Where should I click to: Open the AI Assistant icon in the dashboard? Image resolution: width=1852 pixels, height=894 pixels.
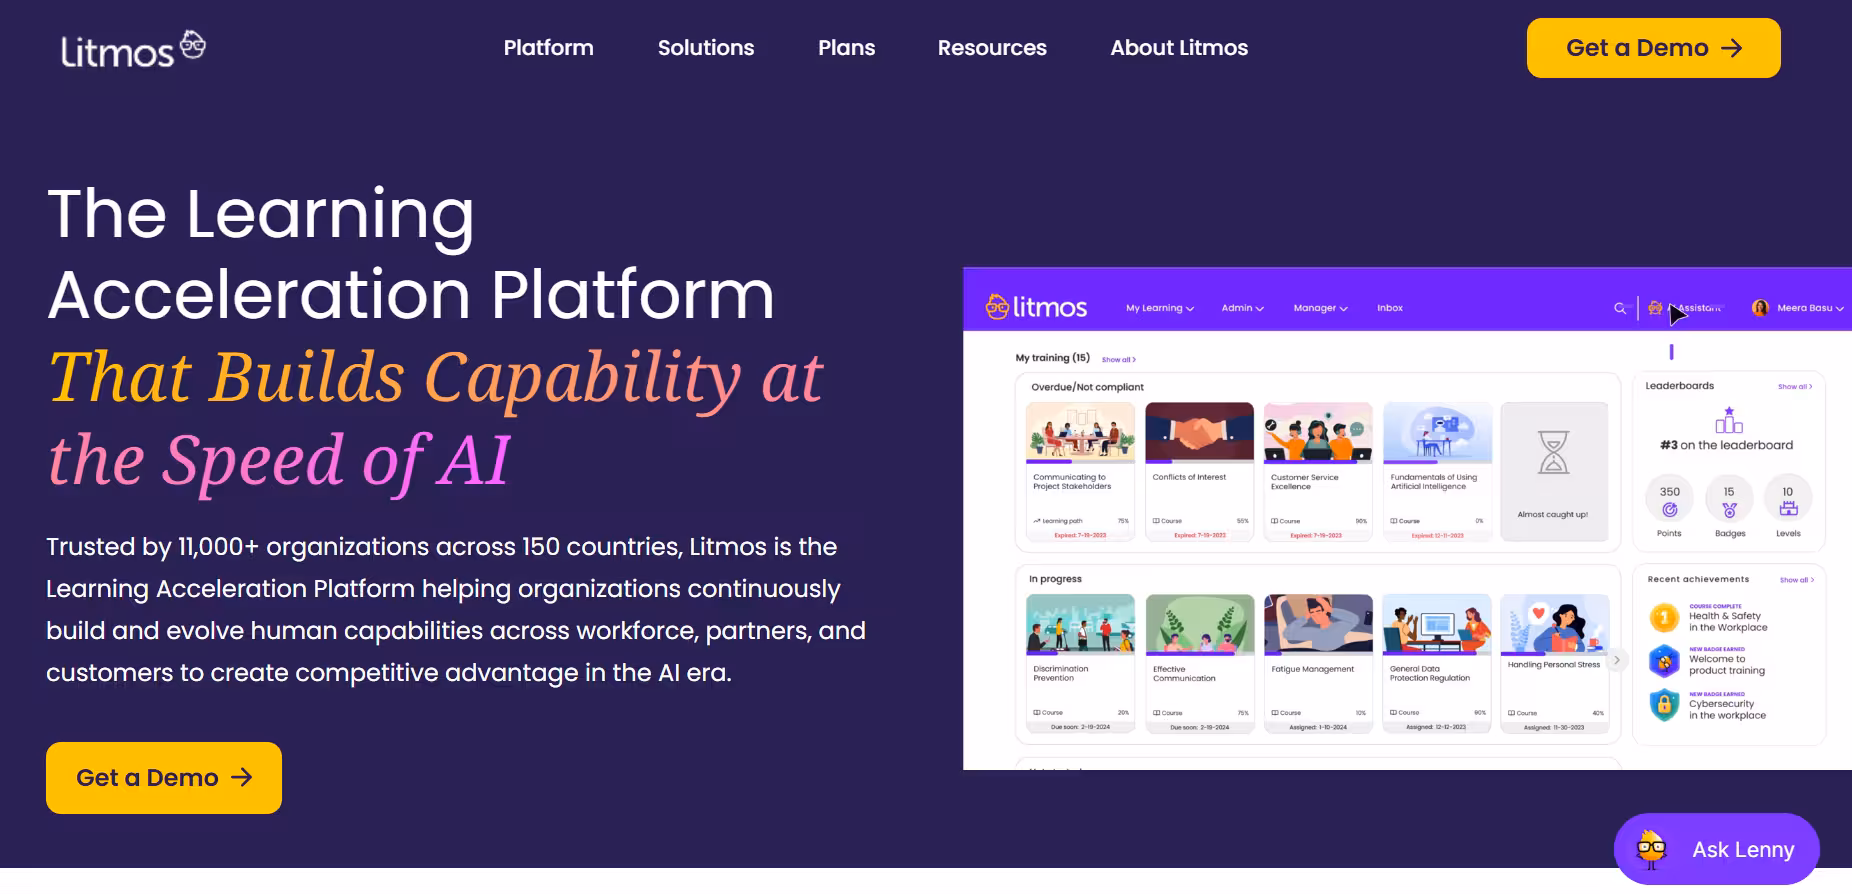click(1655, 308)
